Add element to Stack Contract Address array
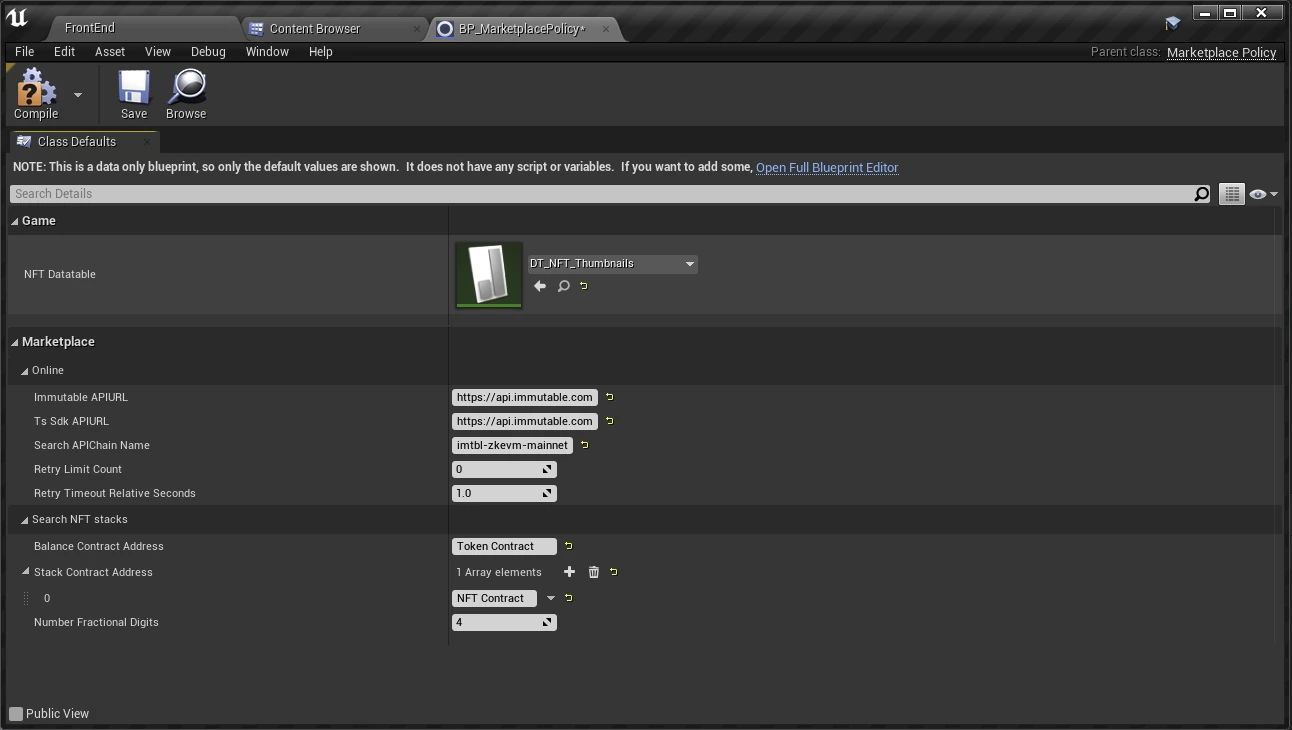Image resolution: width=1292 pixels, height=730 pixels. [x=569, y=572]
